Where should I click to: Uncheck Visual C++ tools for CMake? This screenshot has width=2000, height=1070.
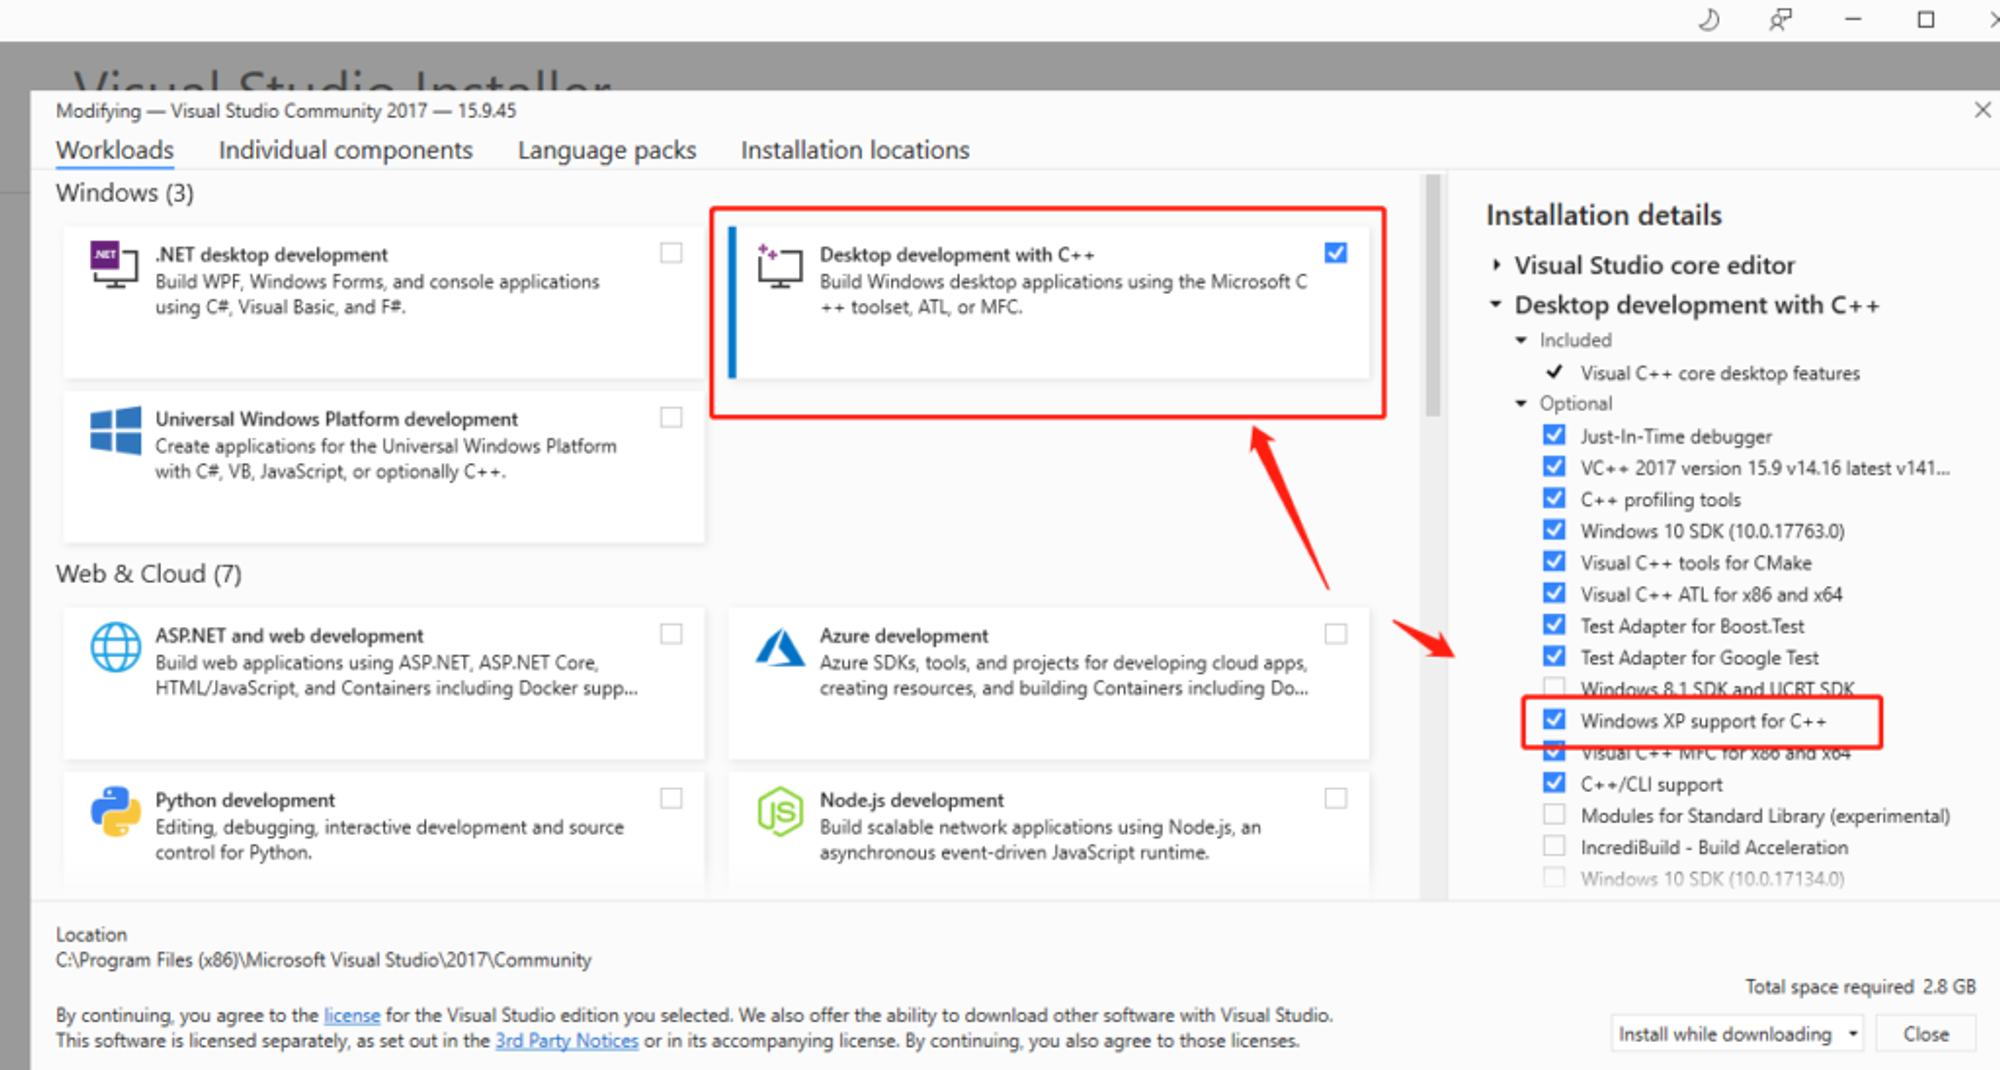click(x=1554, y=561)
